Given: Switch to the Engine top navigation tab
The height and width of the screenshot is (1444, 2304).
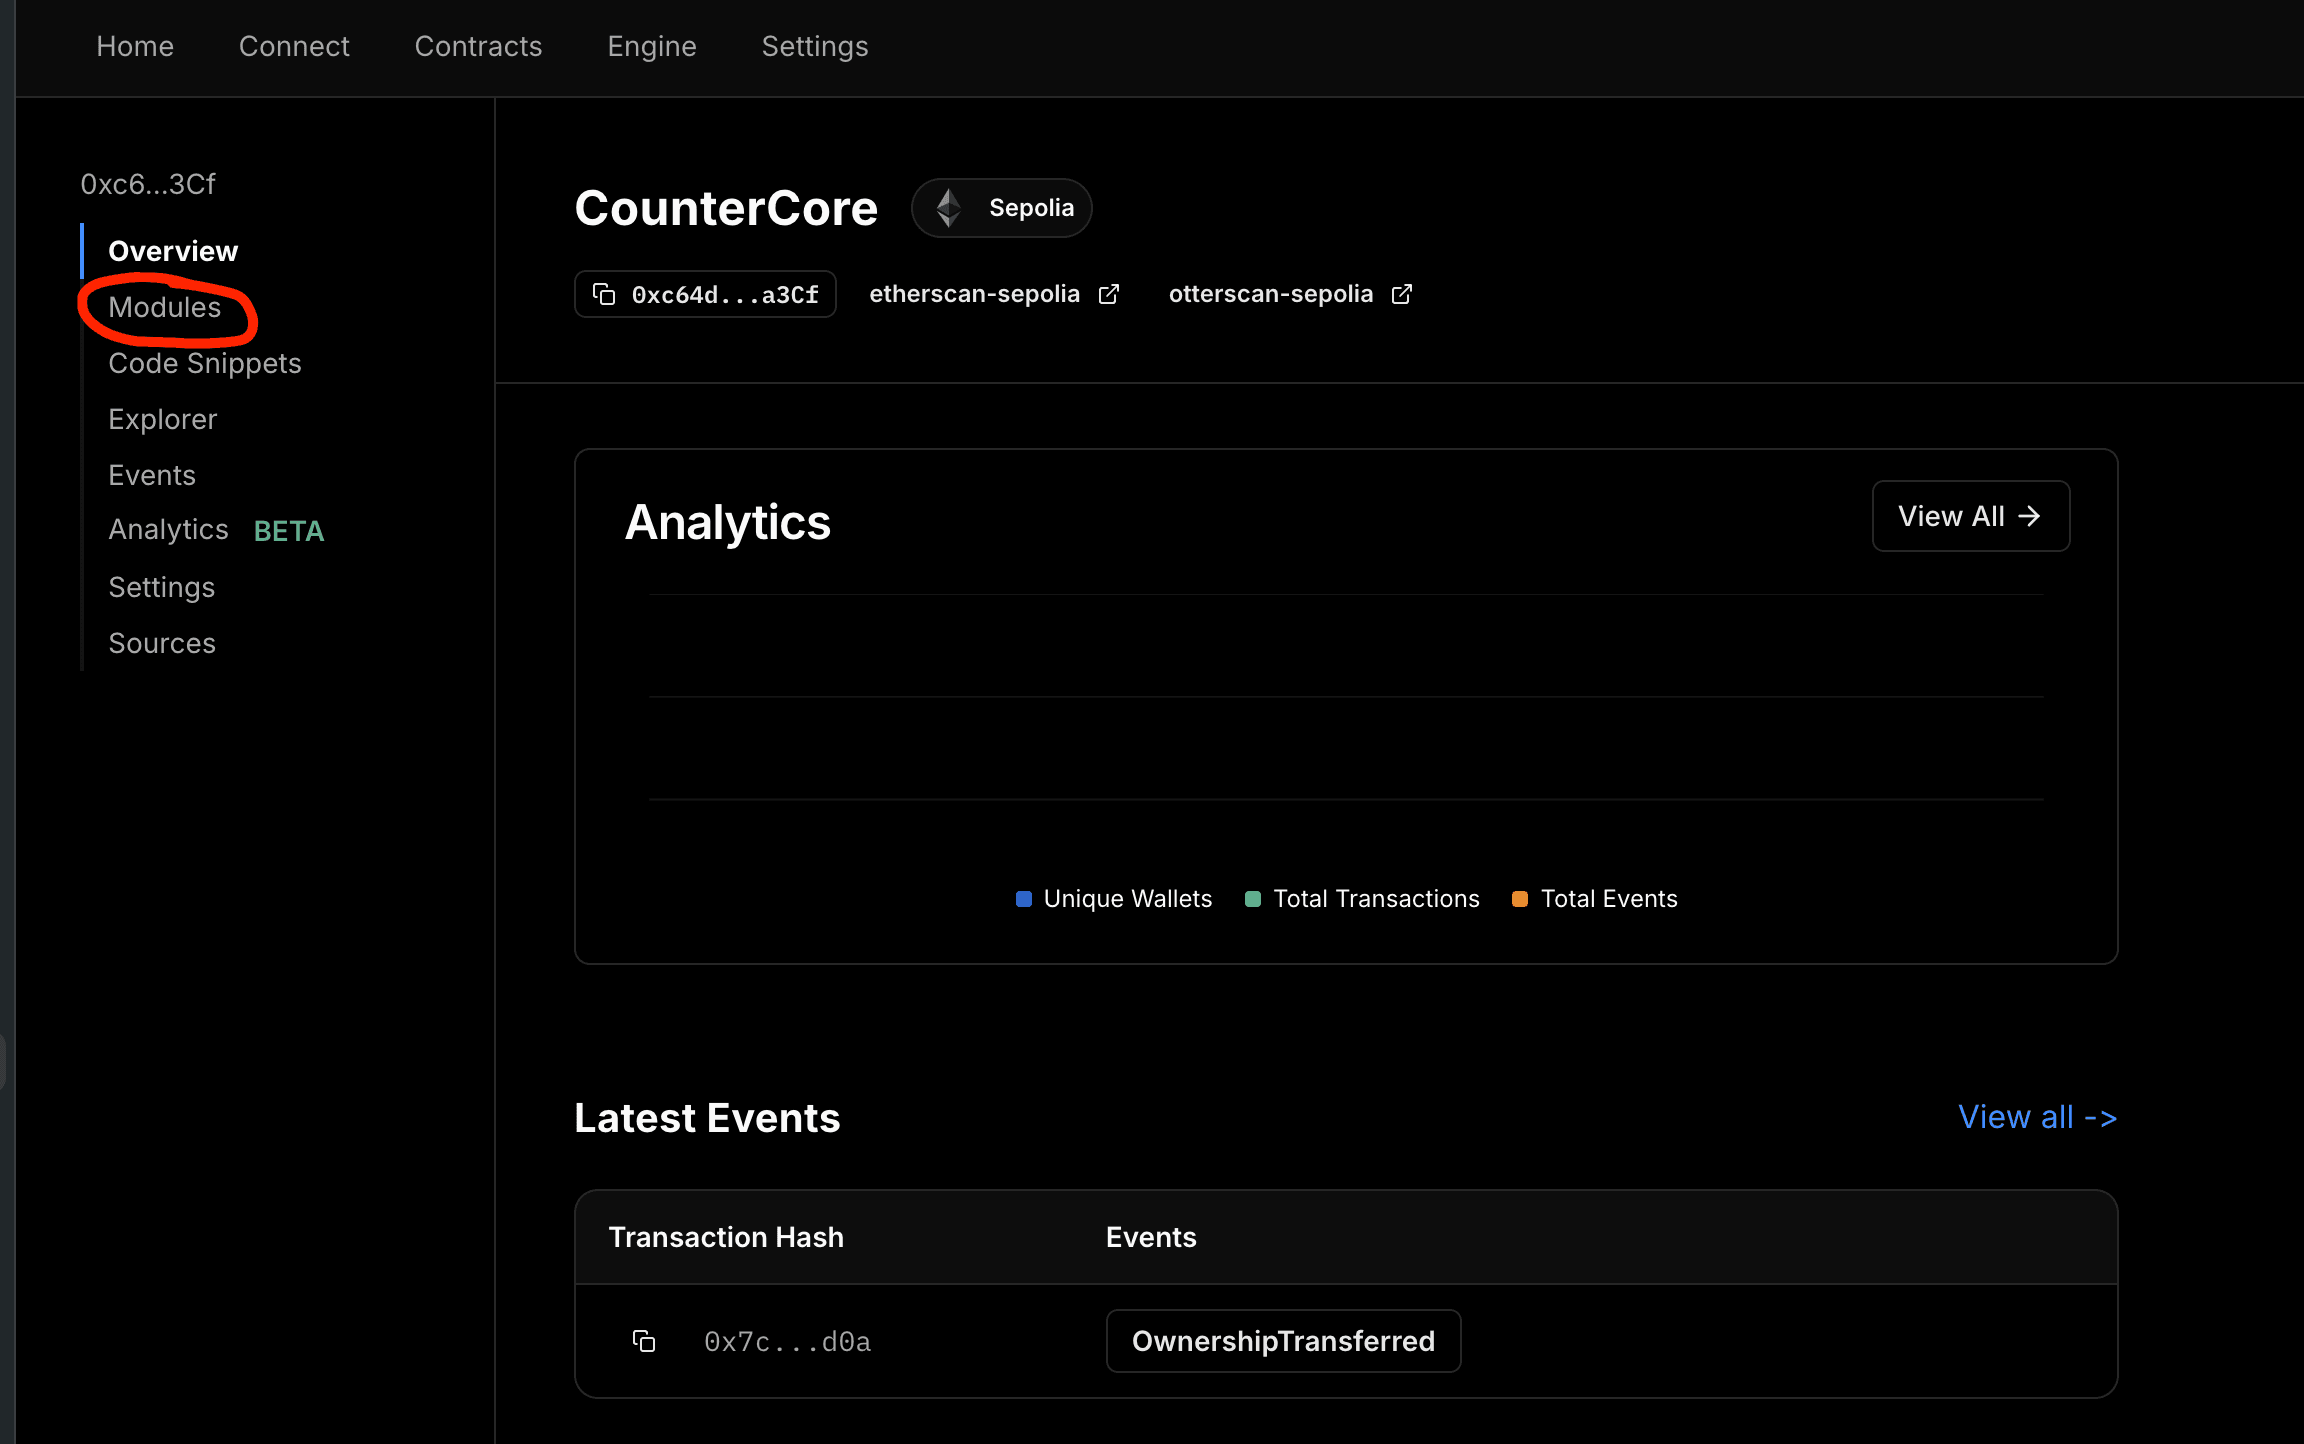Looking at the screenshot, I should tap(651, 46).
